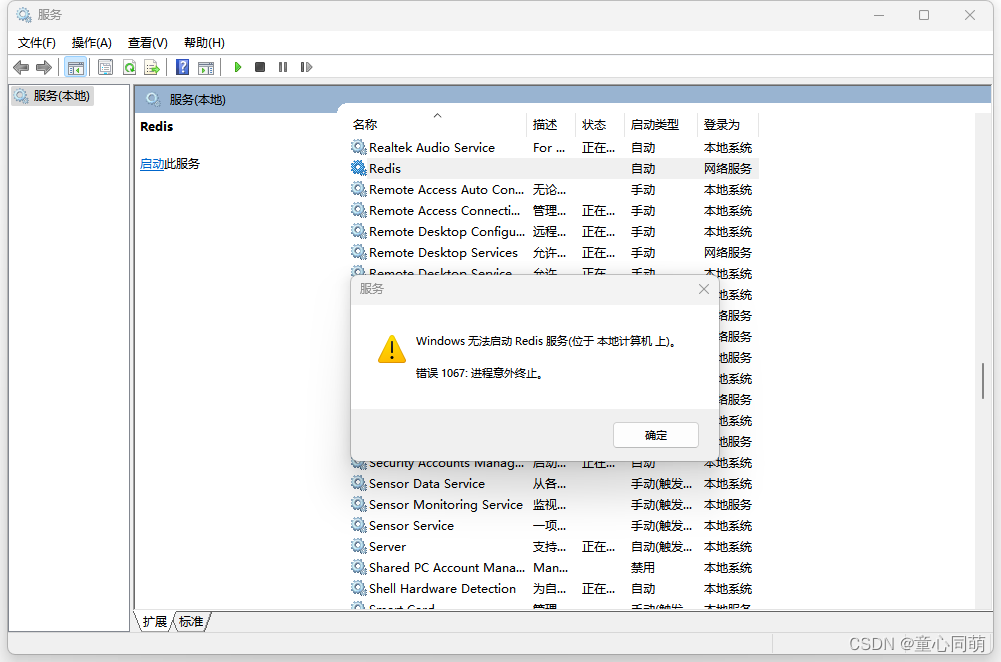Screen dimensions: 1001x662
Task: Open the 查看(V) menu
Action: [146, 42]
